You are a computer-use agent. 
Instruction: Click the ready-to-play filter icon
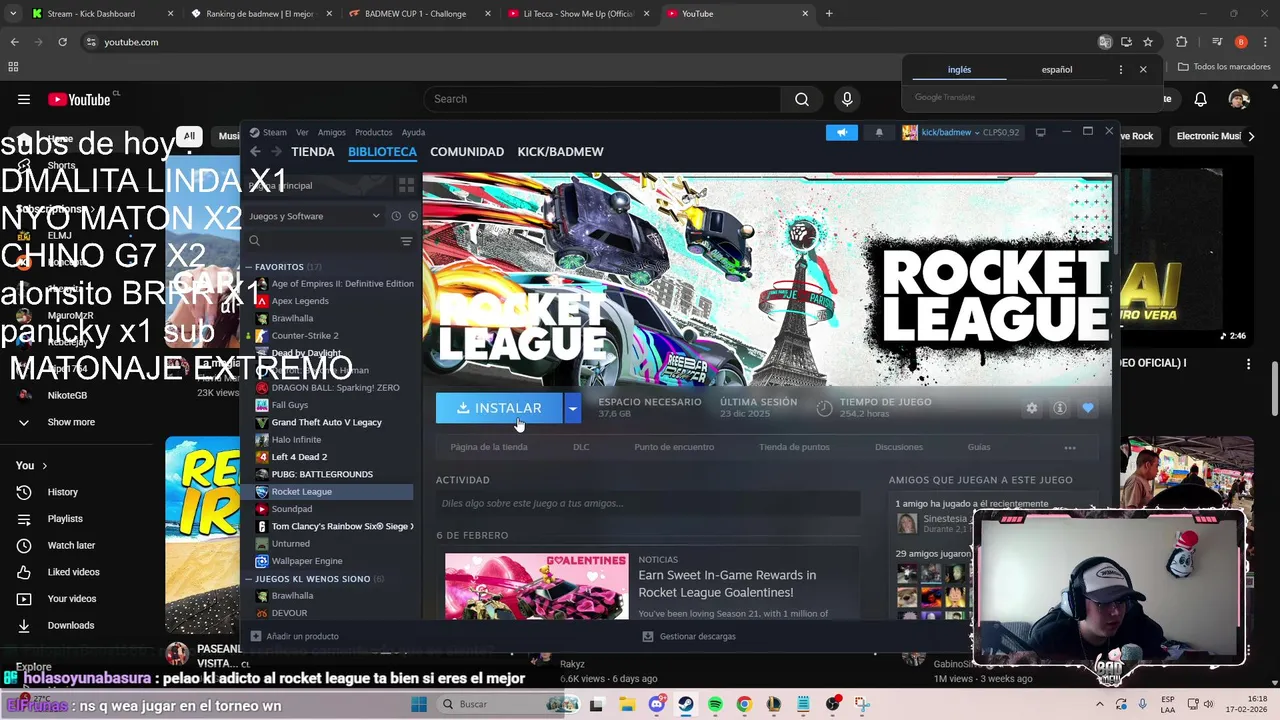tap(413, 216)
